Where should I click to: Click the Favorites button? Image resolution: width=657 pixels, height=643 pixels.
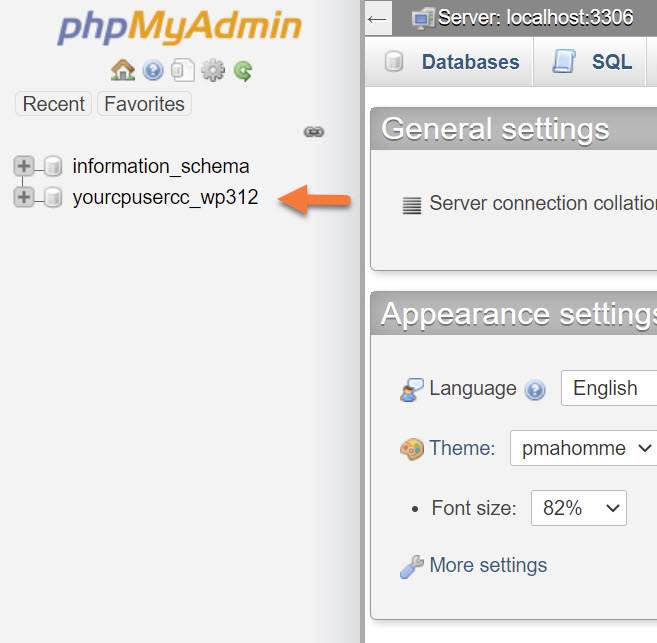pyautogui.click(x=144, y=104)
